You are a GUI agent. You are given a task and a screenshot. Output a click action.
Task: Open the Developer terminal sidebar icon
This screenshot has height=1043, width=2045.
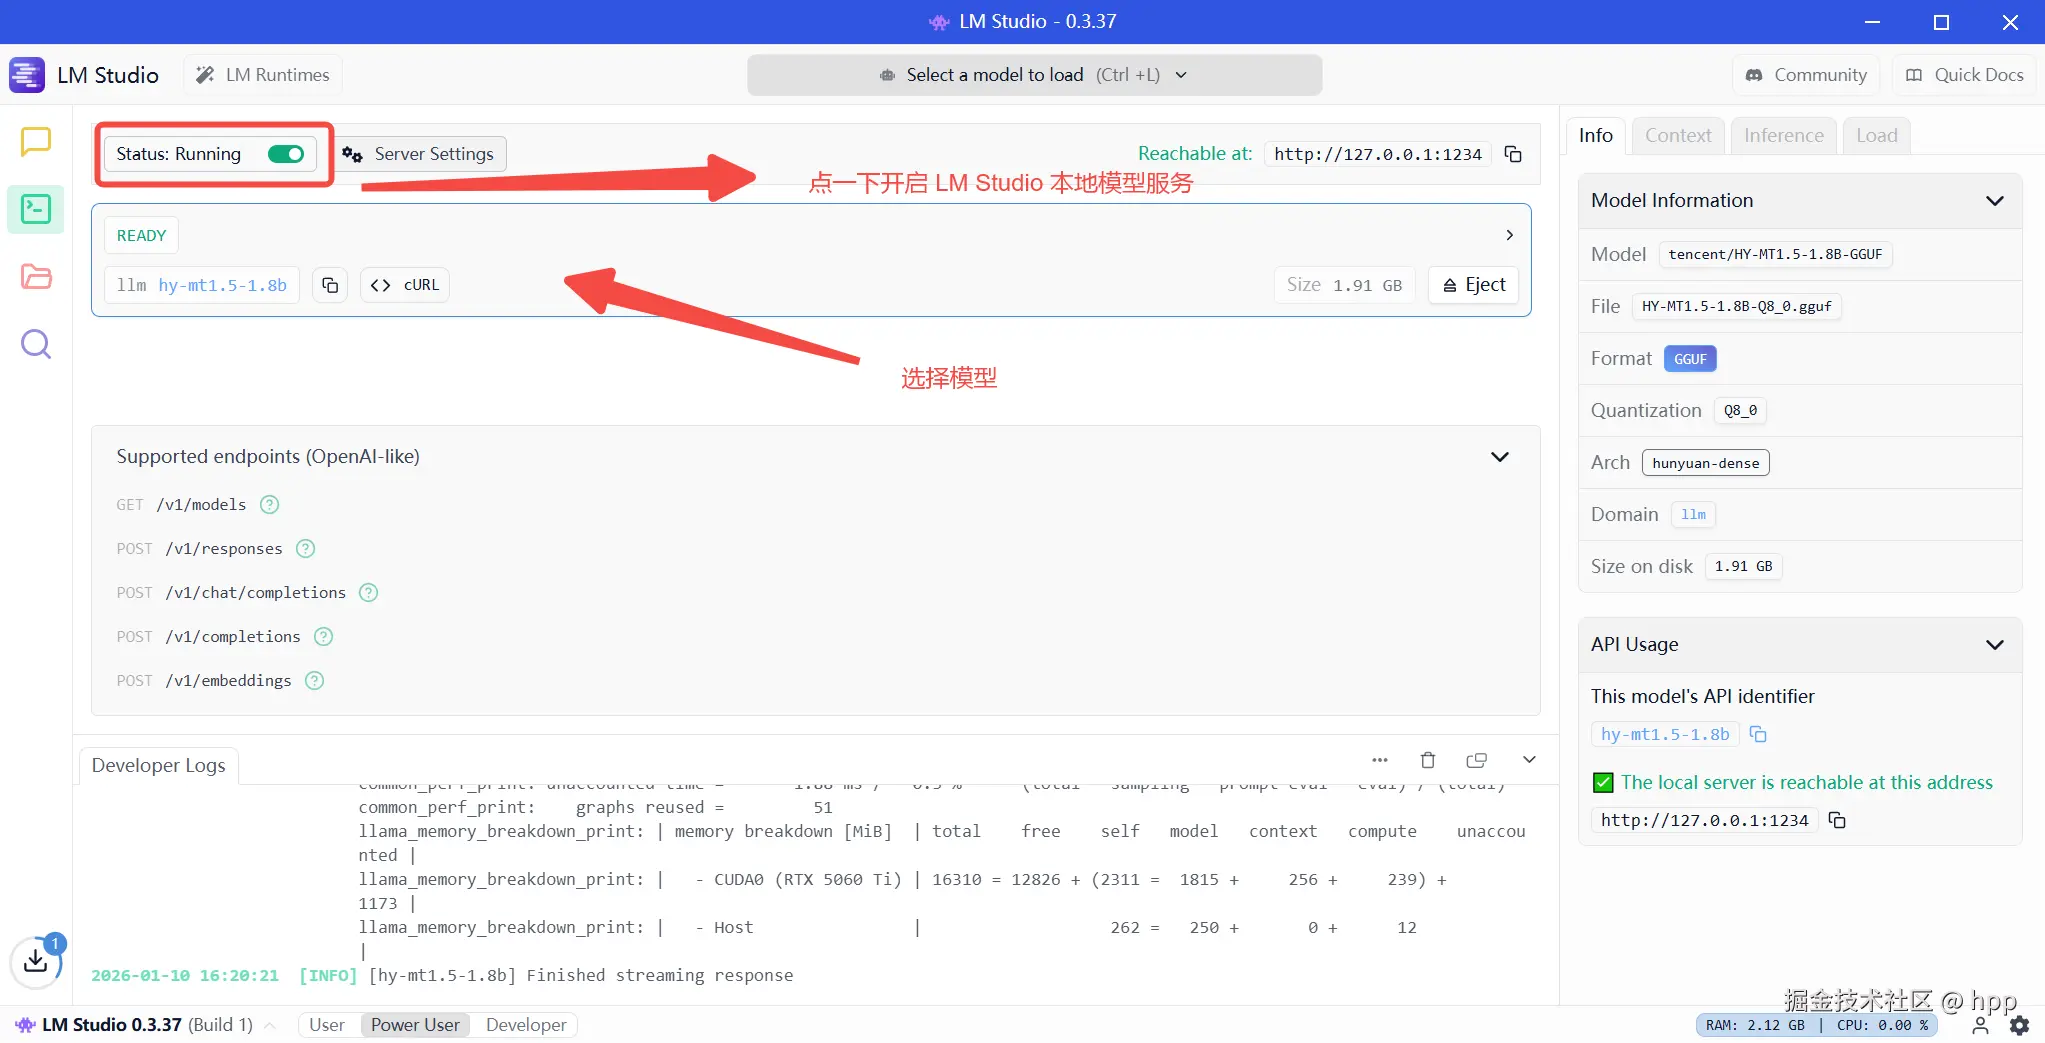click(x=36, y=209)
